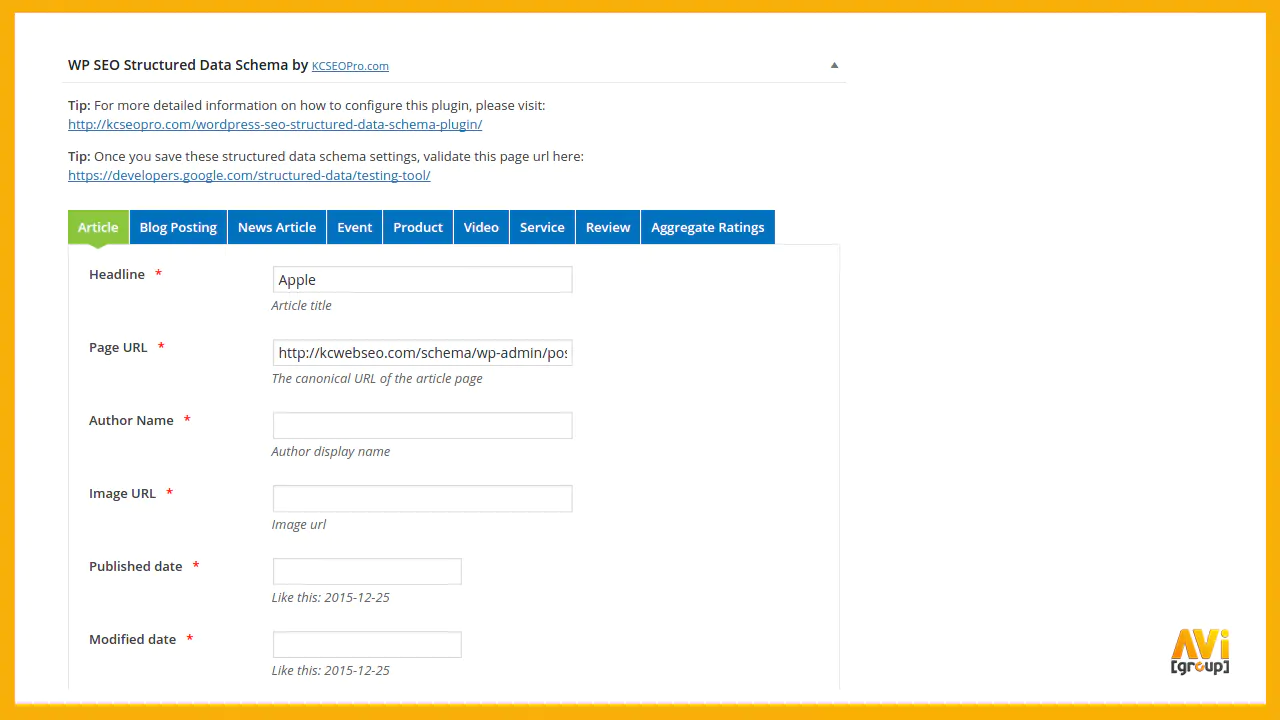Viewport: 1280px width, 720px height.
Task: Click the 'Author display name' hint text
Action: (x=330, y=451)
